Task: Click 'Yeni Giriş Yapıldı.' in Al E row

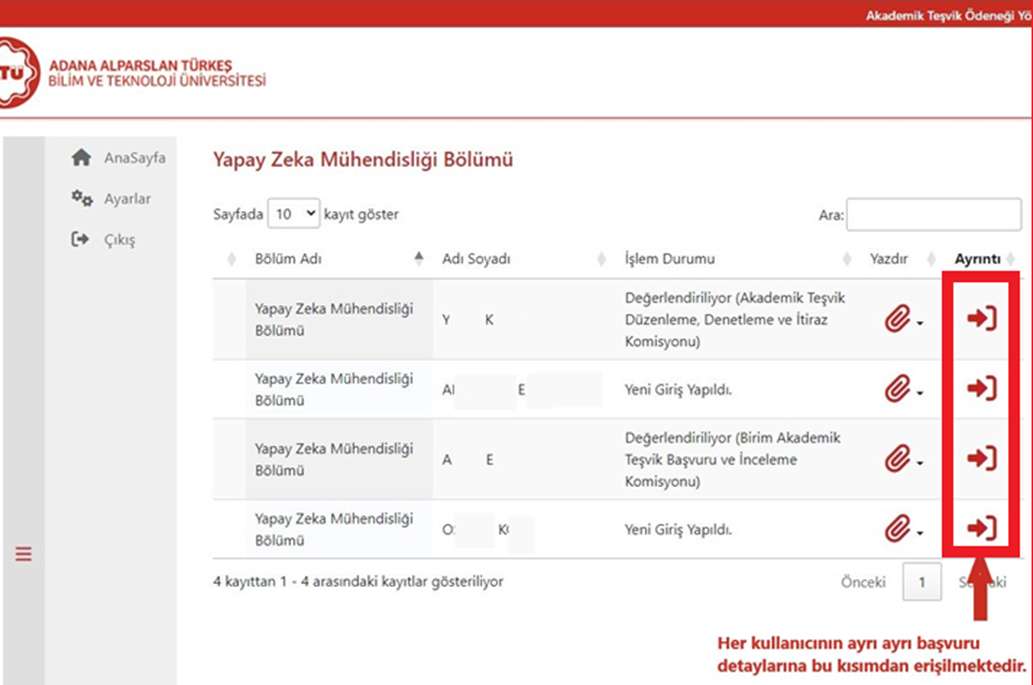Action: 678,390
